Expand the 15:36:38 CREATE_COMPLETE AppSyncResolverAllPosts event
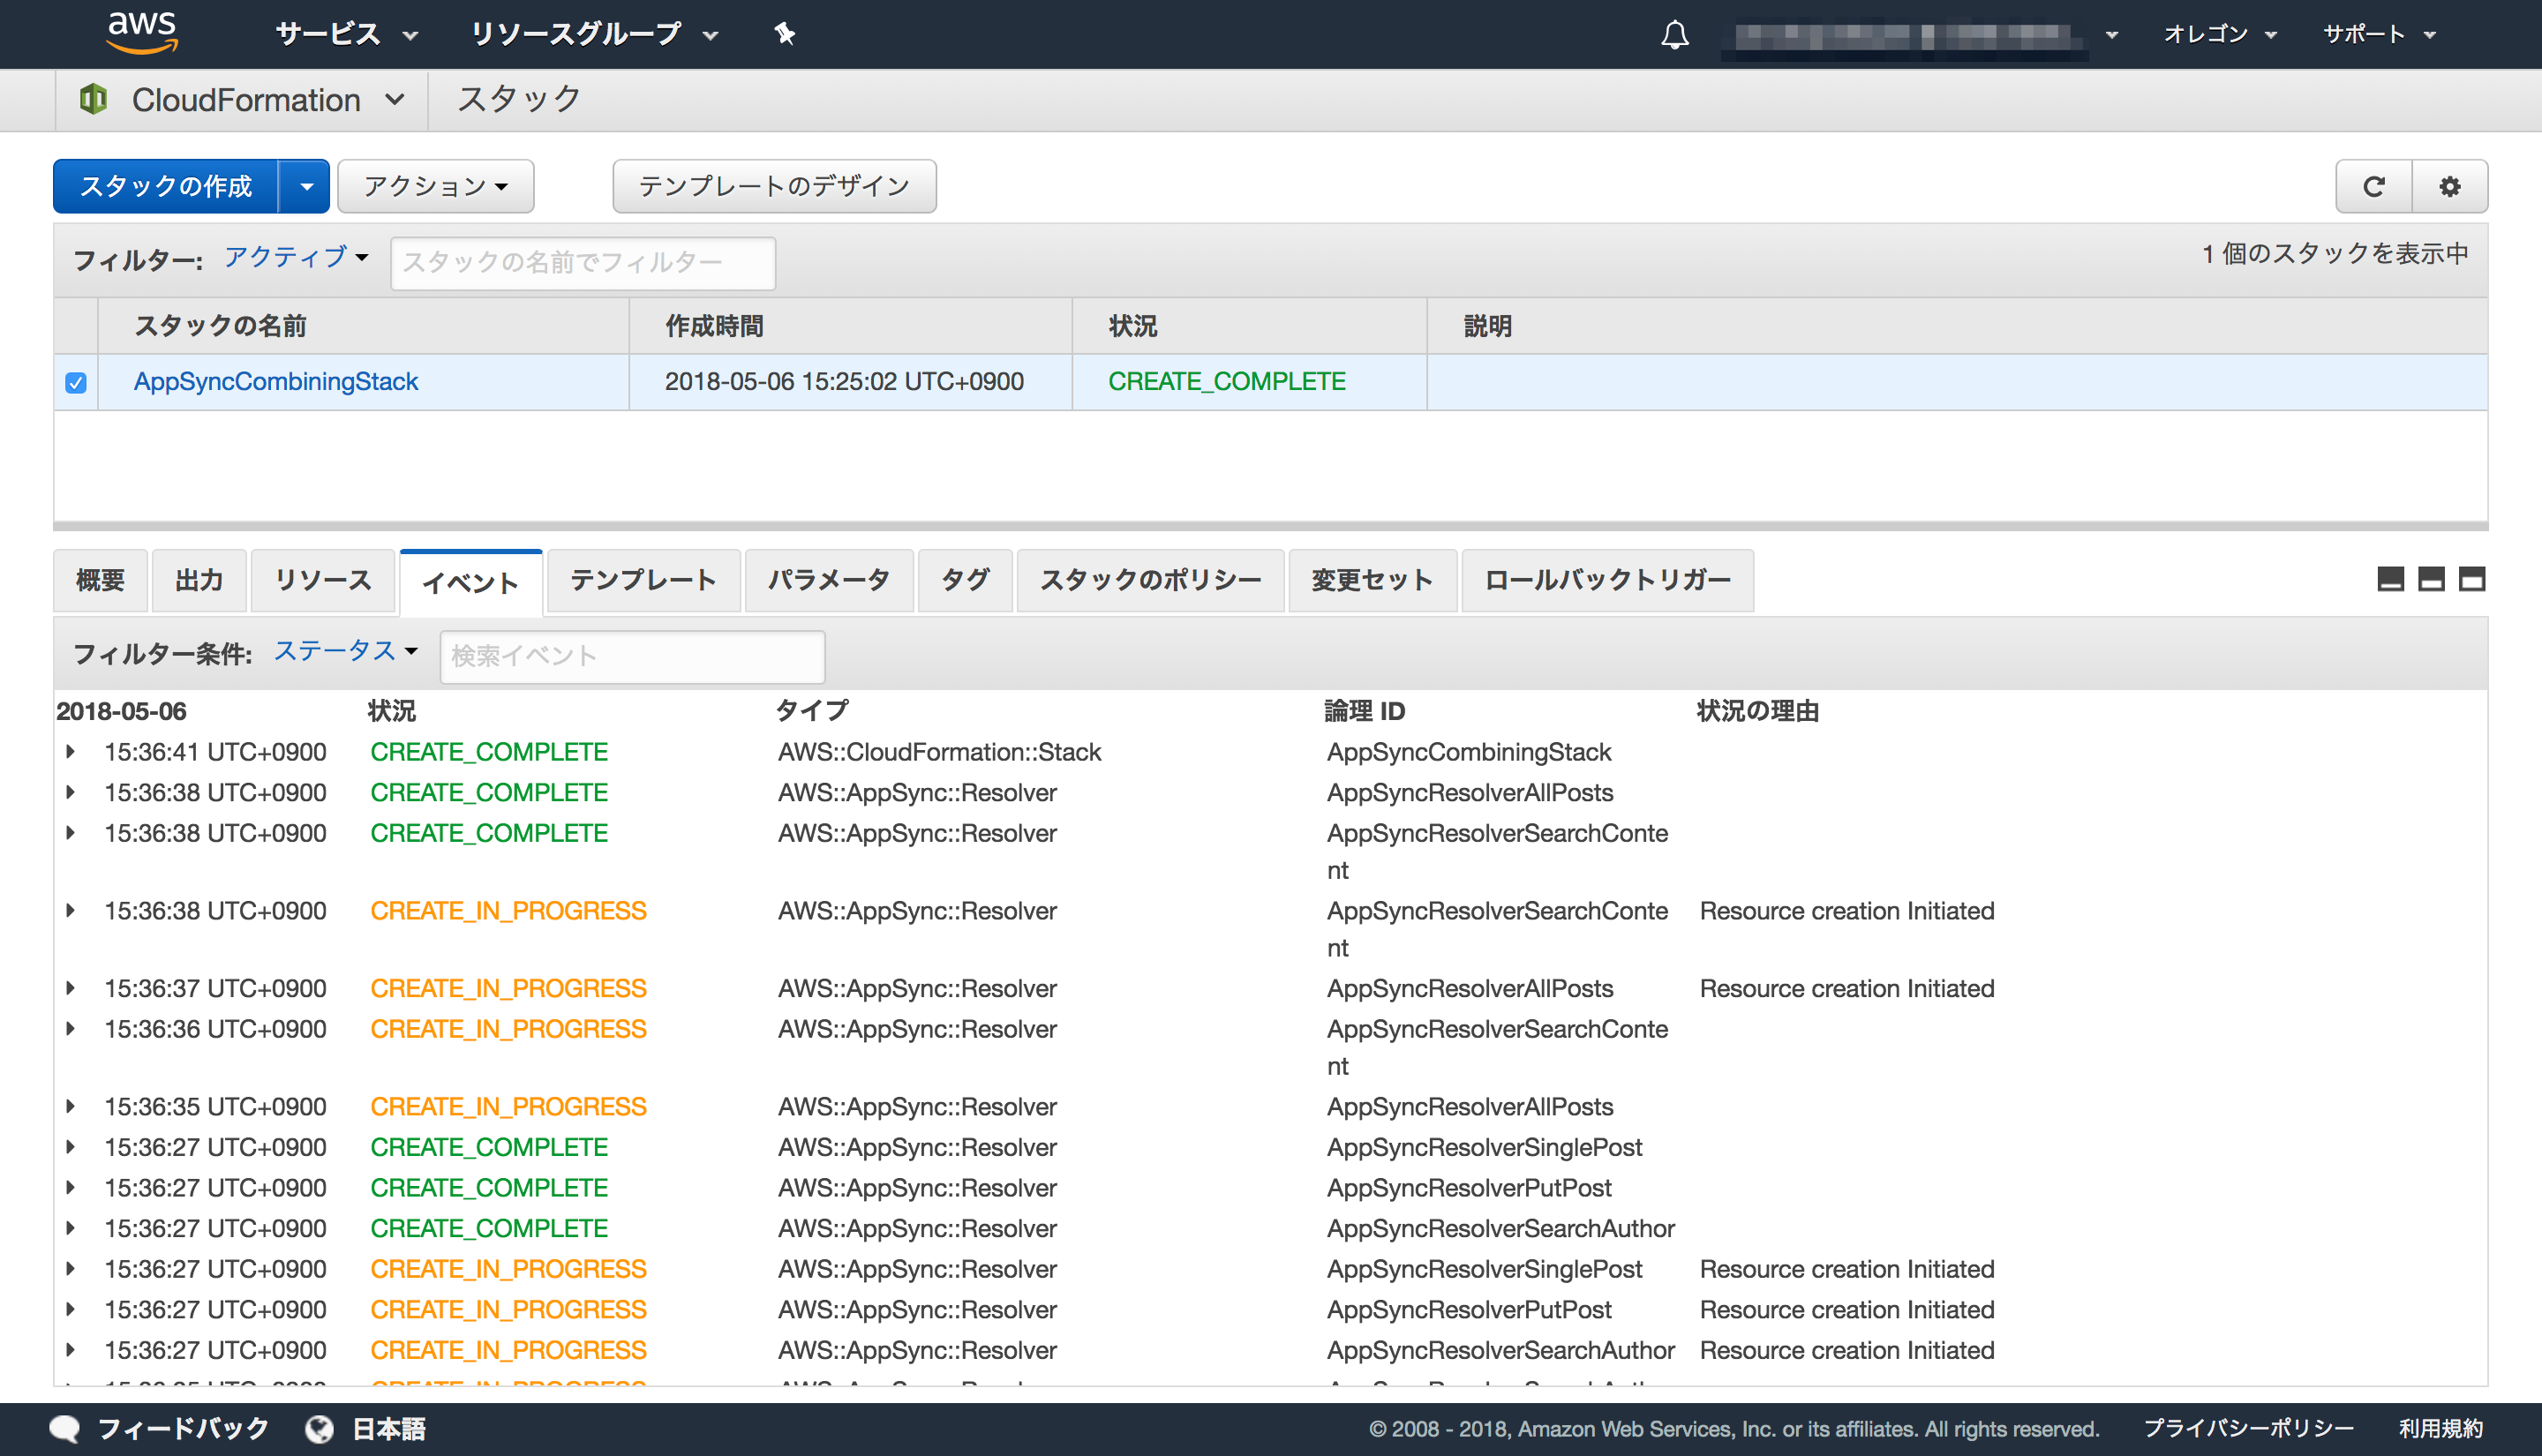The image size is (2542, 1456). tap(70, 793)
